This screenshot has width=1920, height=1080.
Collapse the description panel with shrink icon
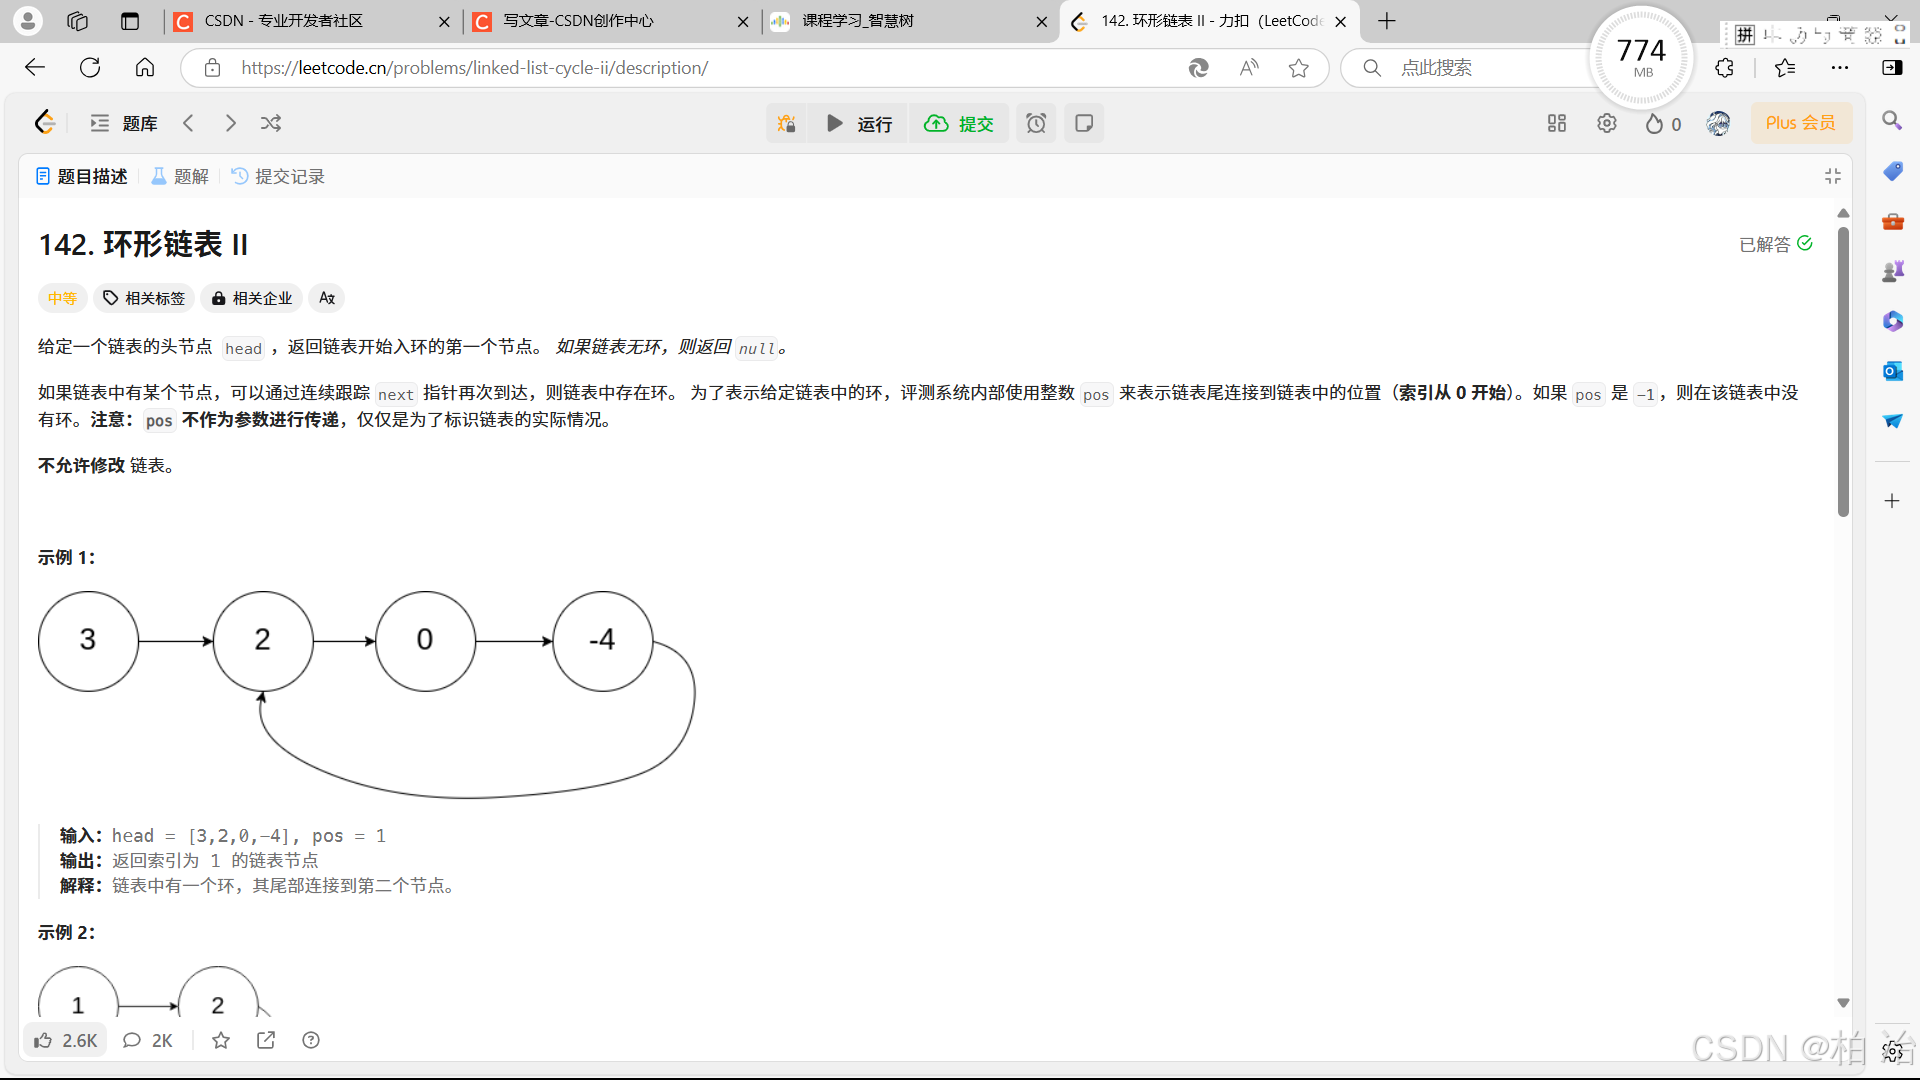click(x=1834, y=176)
